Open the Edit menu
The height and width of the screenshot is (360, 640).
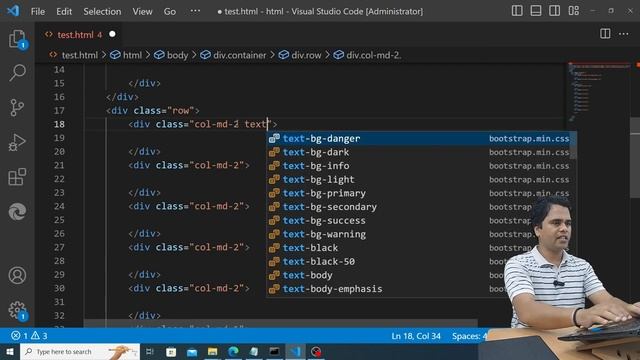(64, 11)
